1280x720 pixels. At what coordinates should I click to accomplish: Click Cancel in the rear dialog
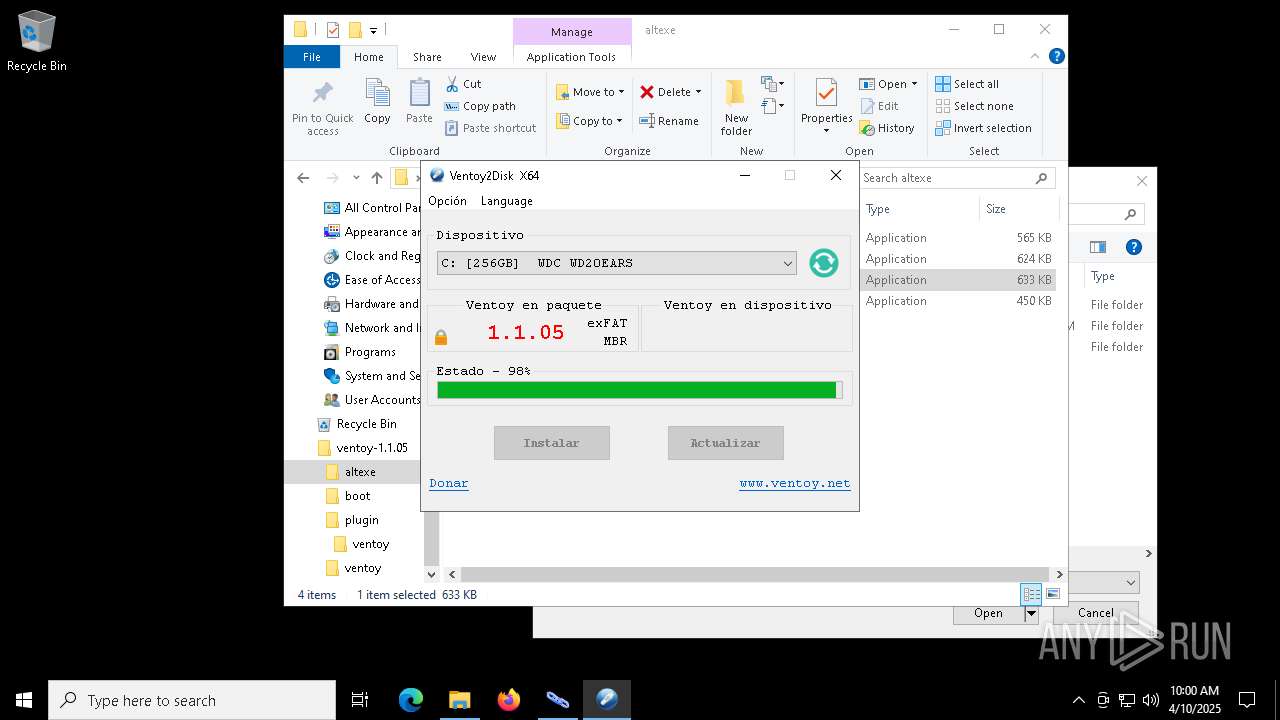[1095, 613]
